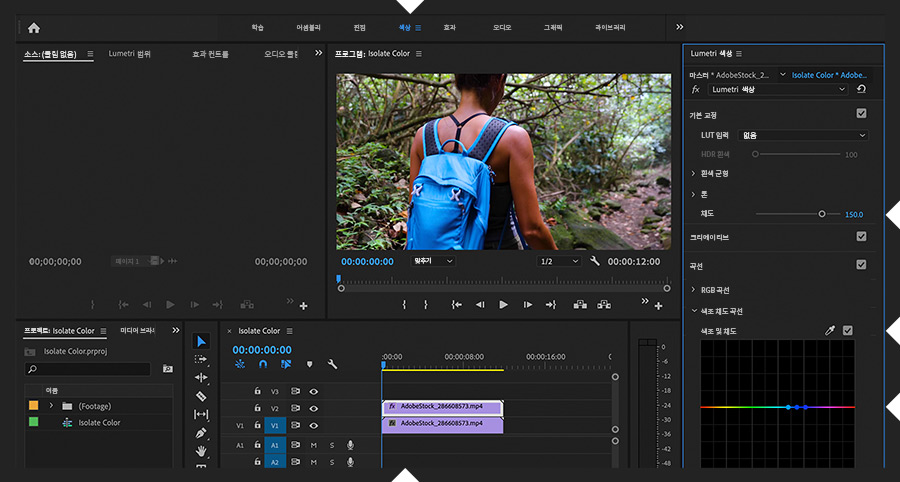This screenshot has width=900, height=482.
Task: Open the Lumetri 범위 panel tab
Action: [x=129, y=54]
